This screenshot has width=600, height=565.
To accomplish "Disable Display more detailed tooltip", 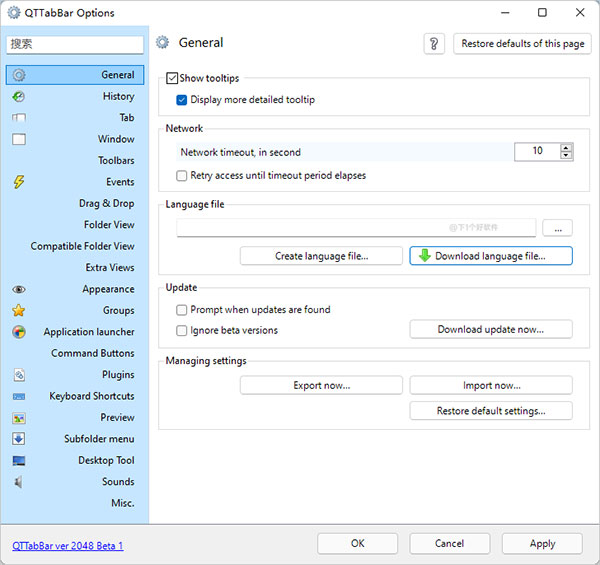I will 182,100.
